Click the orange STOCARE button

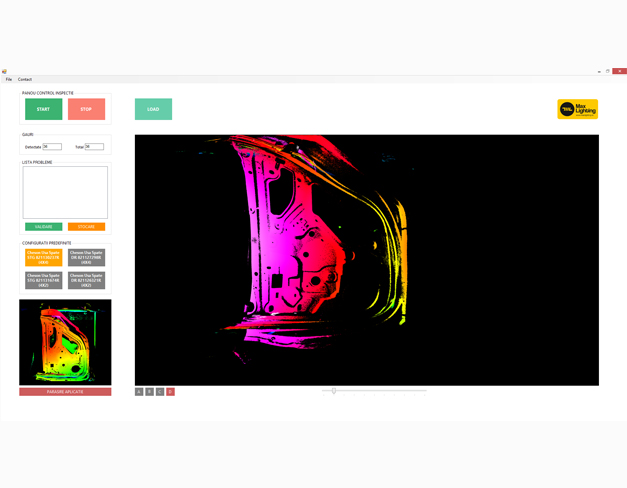point(86,227)
